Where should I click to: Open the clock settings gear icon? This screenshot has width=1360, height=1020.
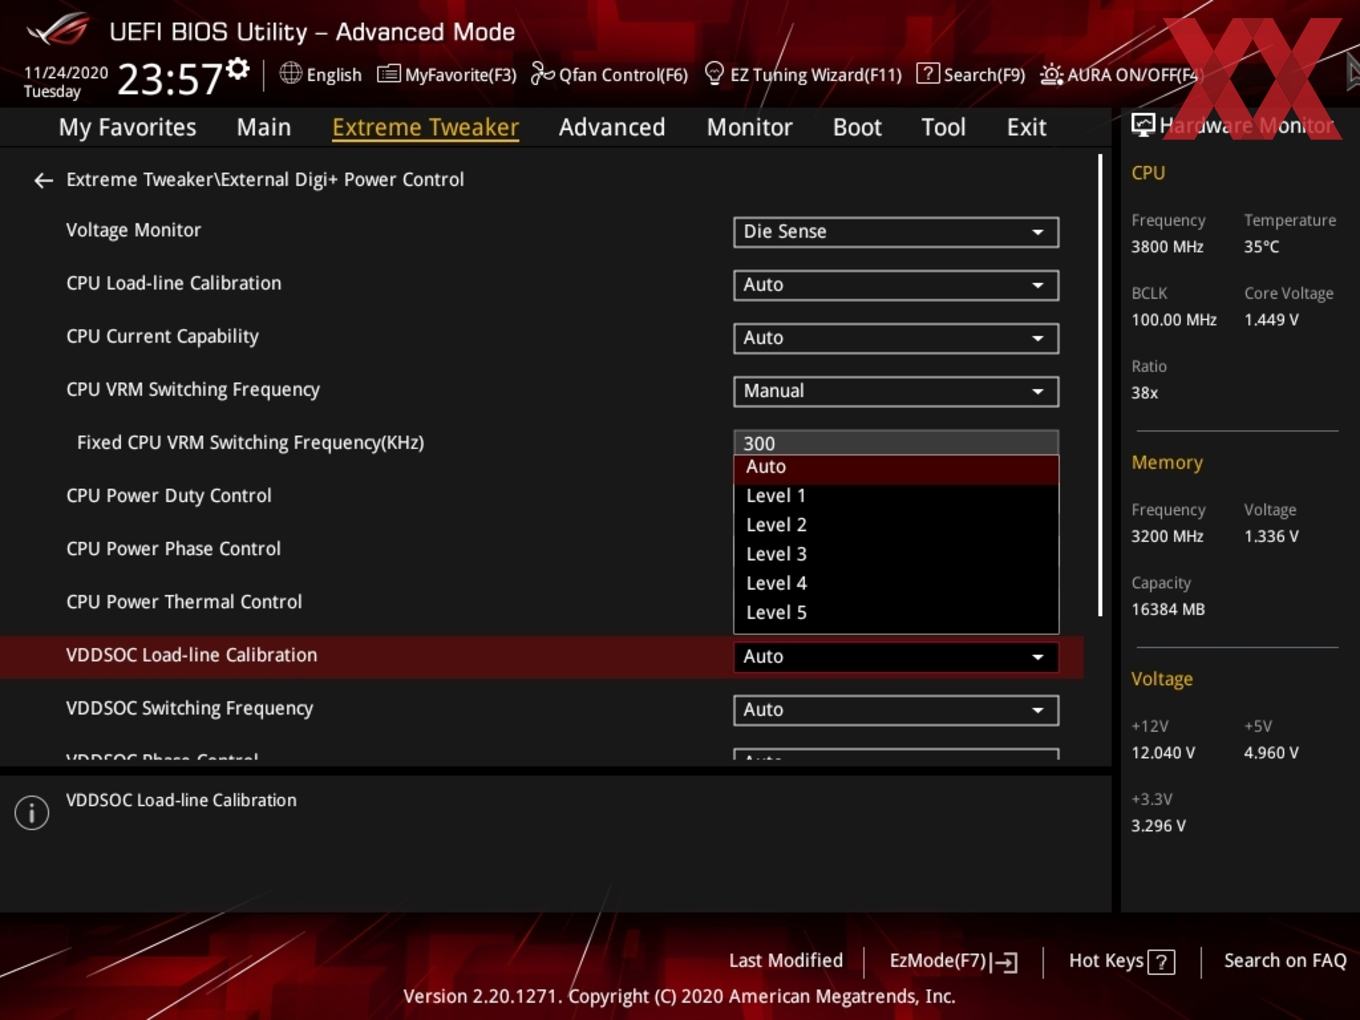point(238,69)
